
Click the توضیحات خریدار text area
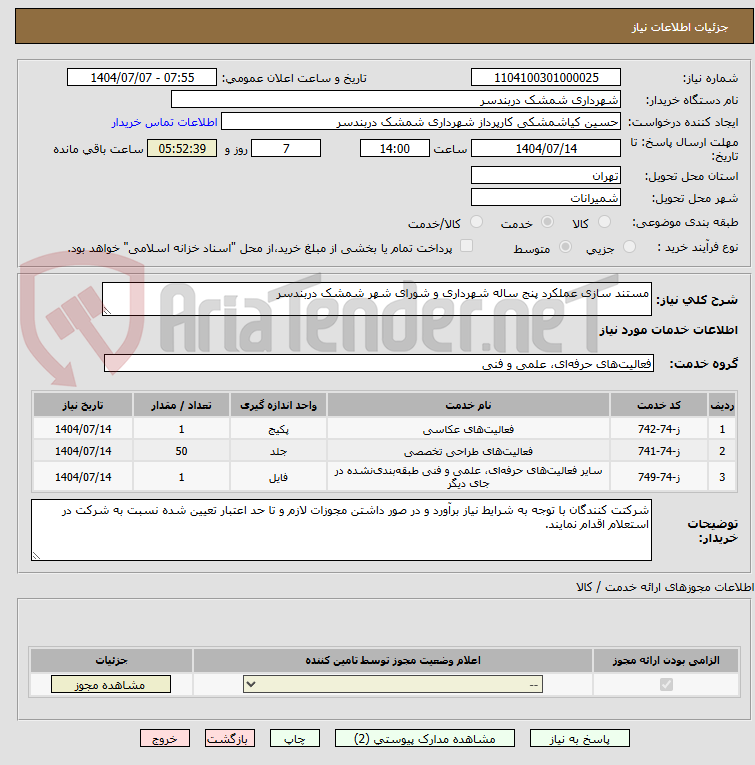[x=341, y=530]
